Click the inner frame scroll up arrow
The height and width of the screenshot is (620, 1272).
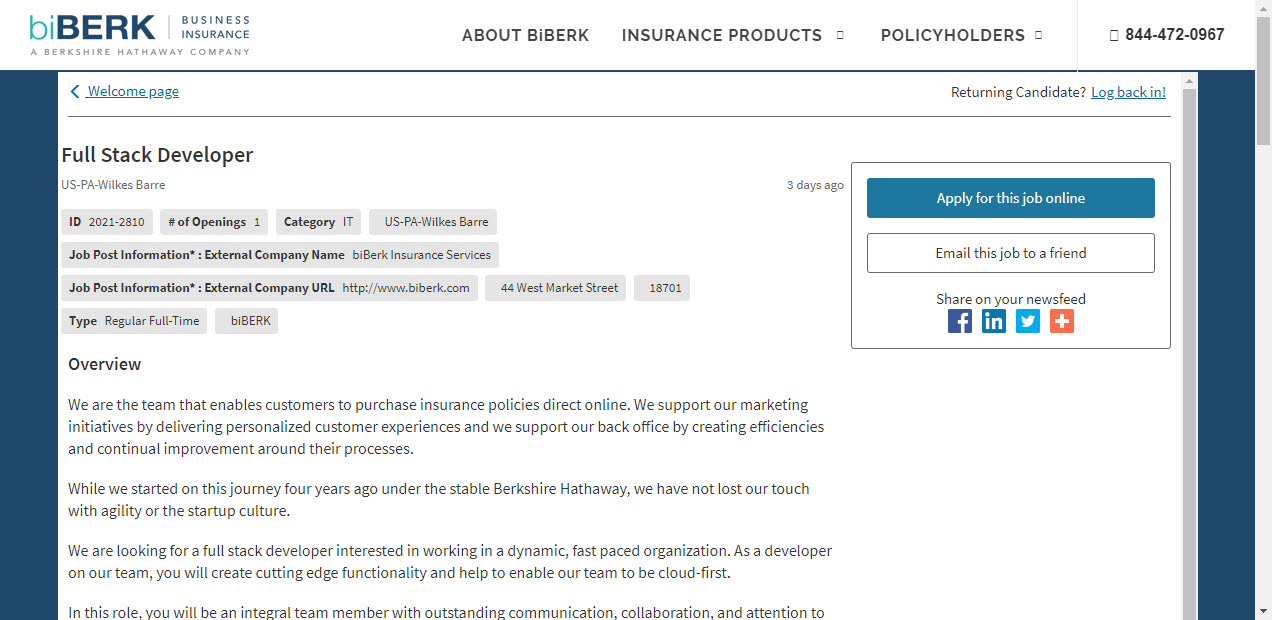(x=1189, y=80)
